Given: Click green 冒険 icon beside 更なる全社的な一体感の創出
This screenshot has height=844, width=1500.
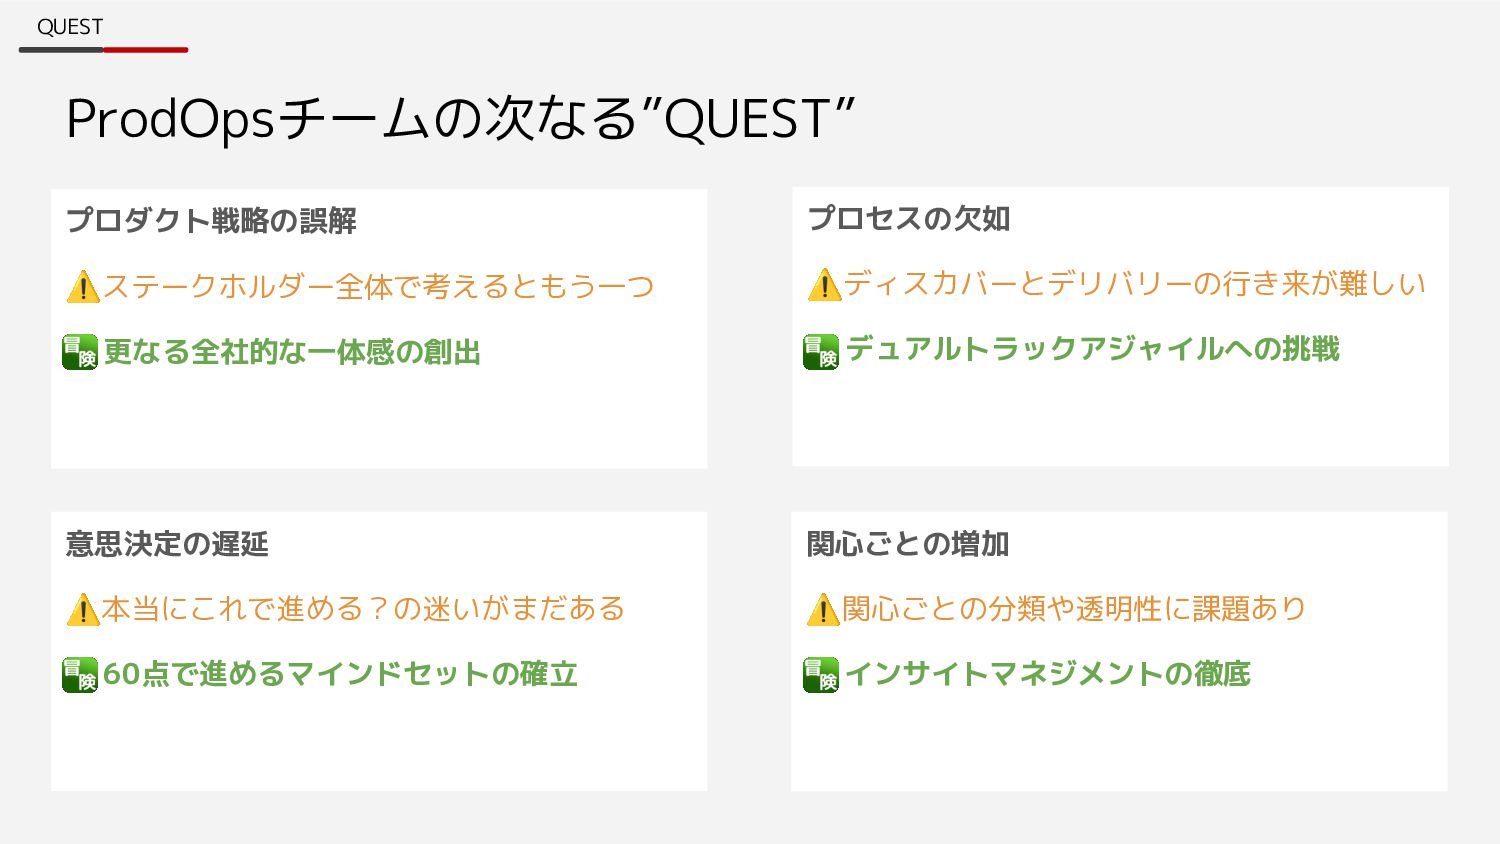Looking at the screenshot, I should click(80, 352).
